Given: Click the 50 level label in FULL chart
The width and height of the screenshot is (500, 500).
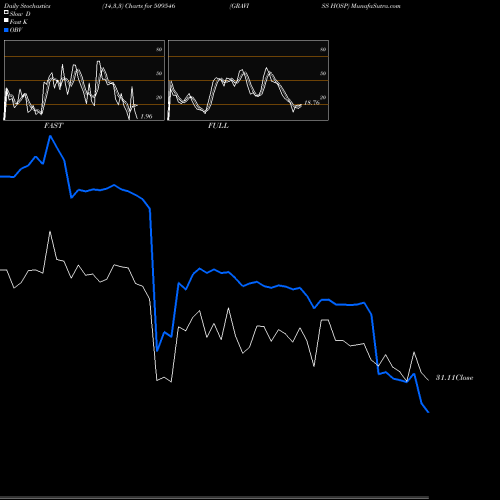Looking at the screenshot, I should (323, 73).
